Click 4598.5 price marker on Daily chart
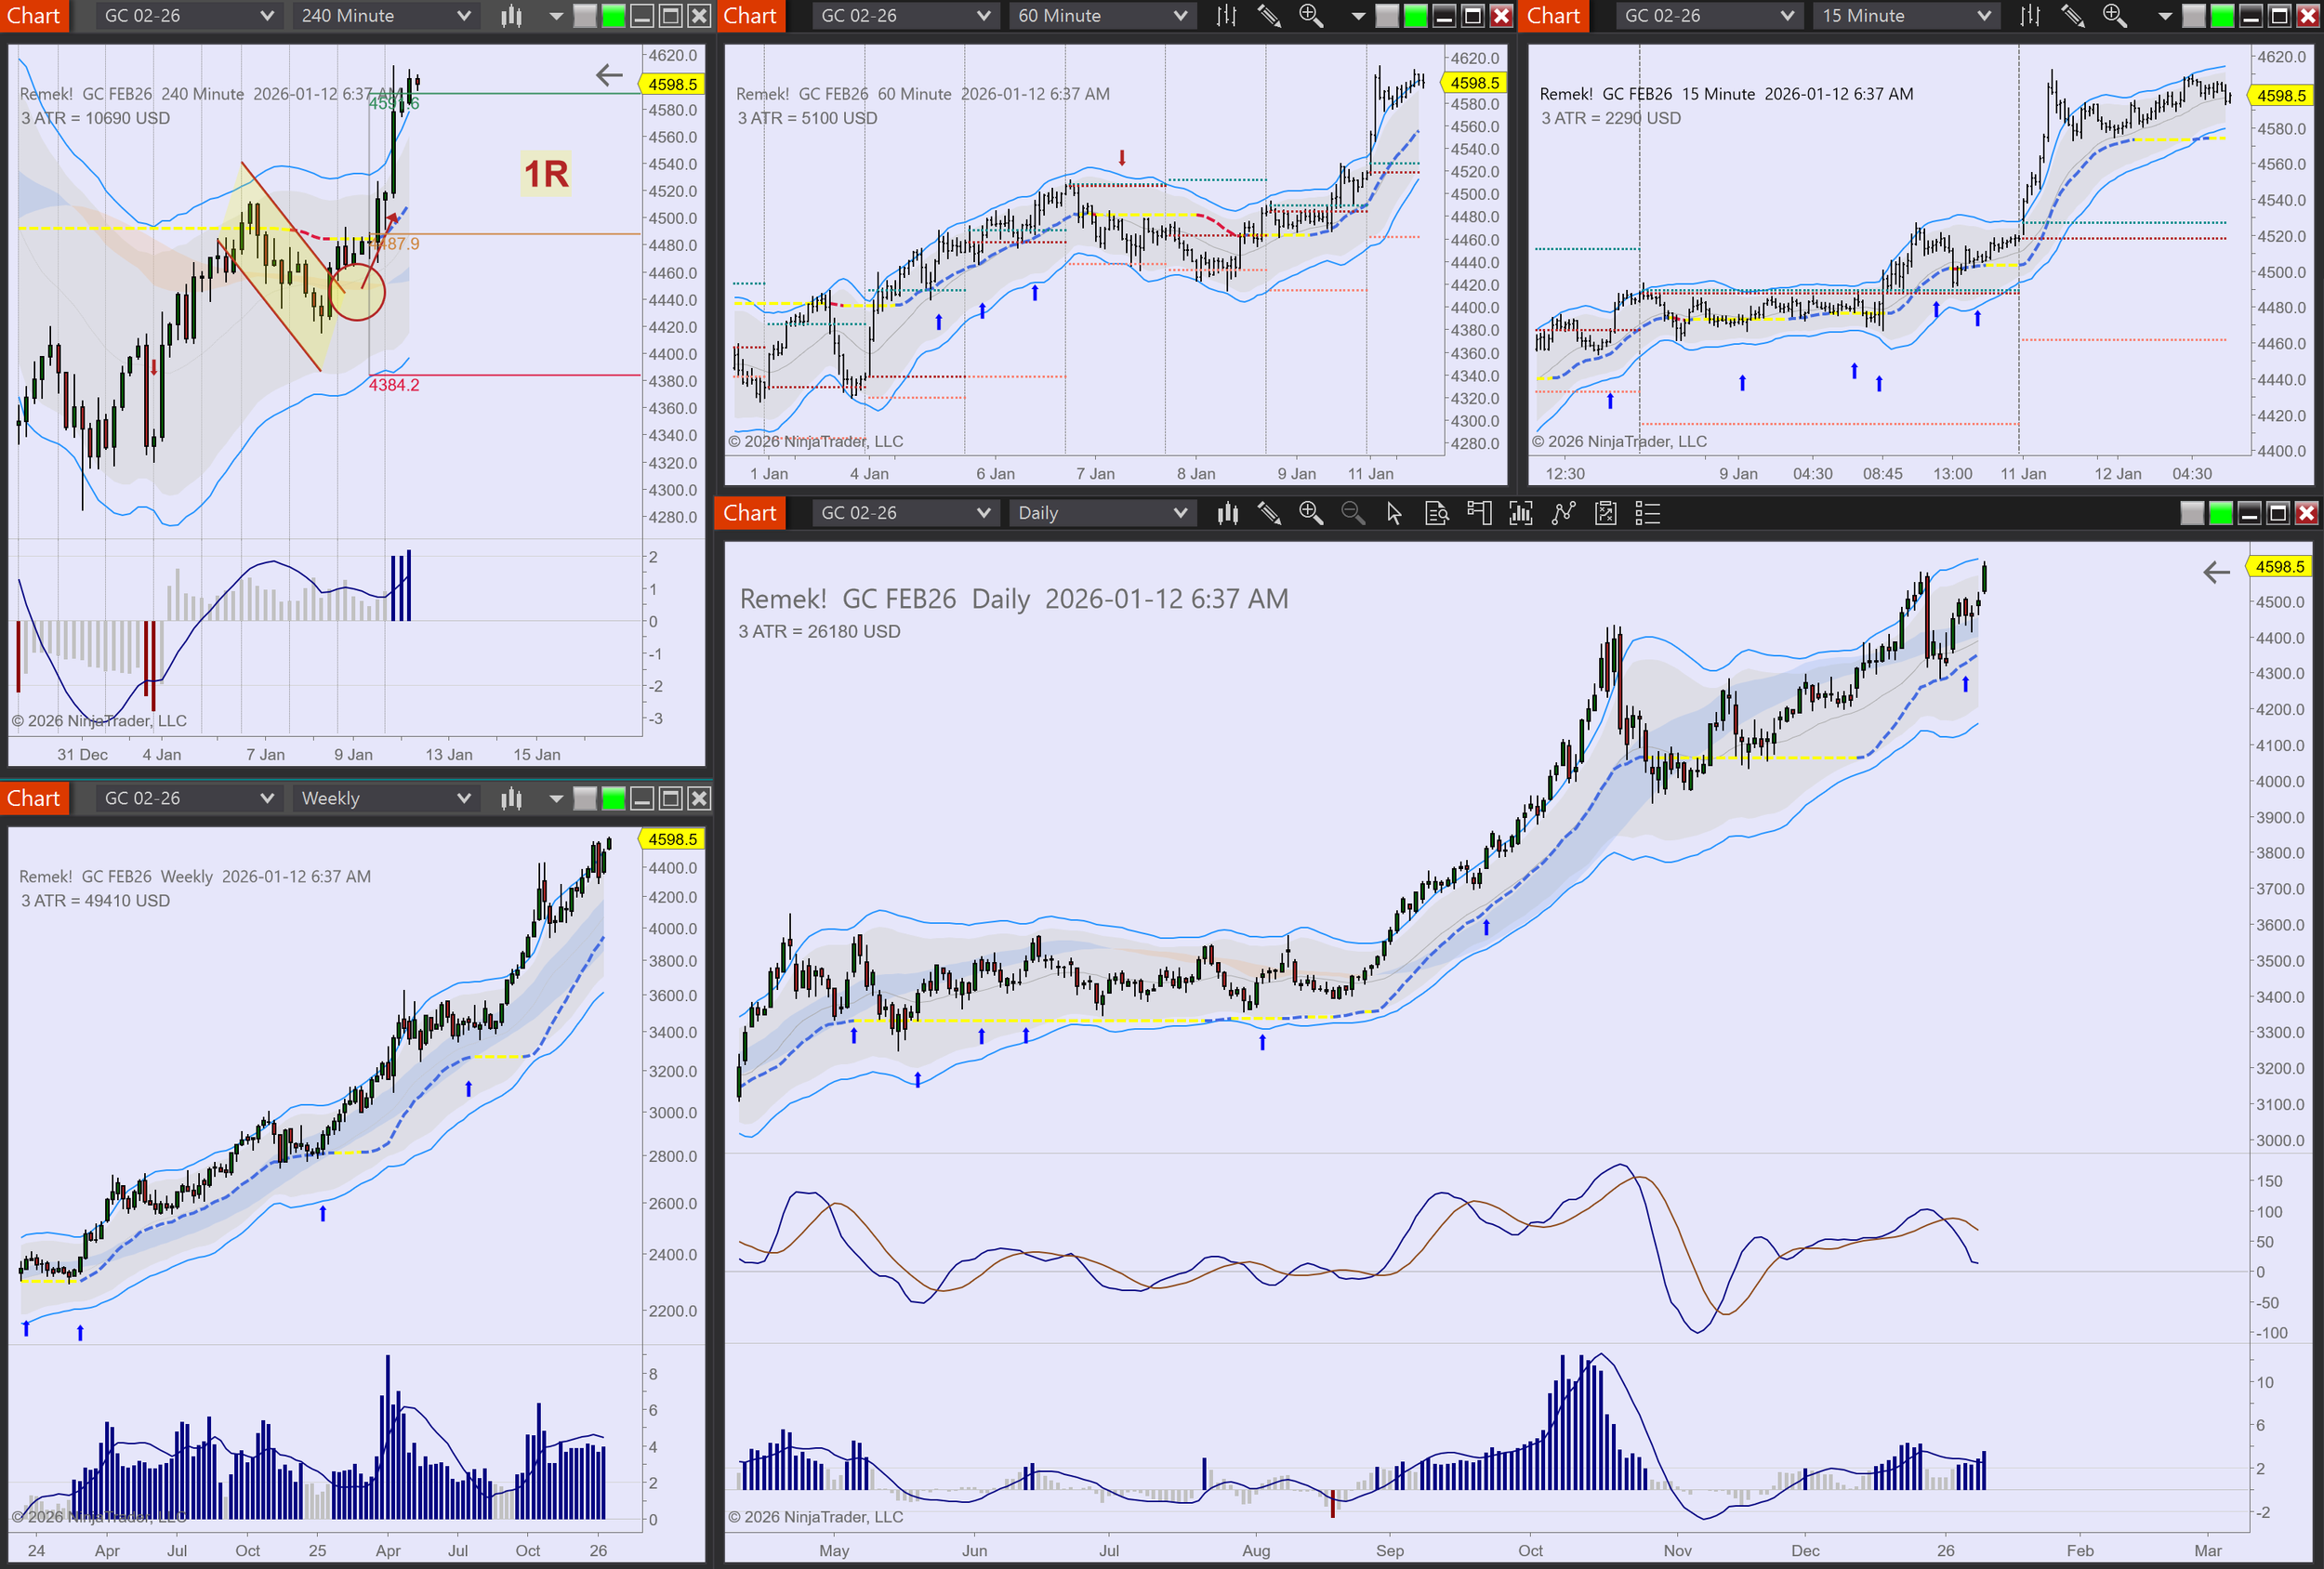The width and height of the screenshot is (2324, 1569). [x=2279, y=566]
